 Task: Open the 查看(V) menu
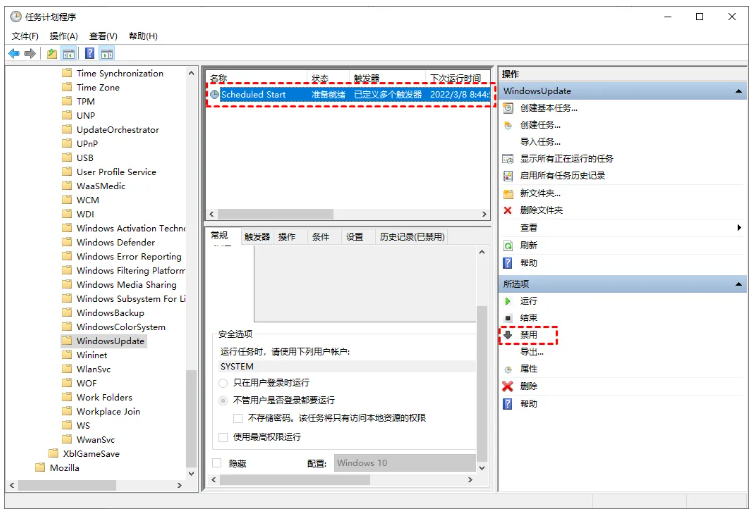[x=103, y=36]
